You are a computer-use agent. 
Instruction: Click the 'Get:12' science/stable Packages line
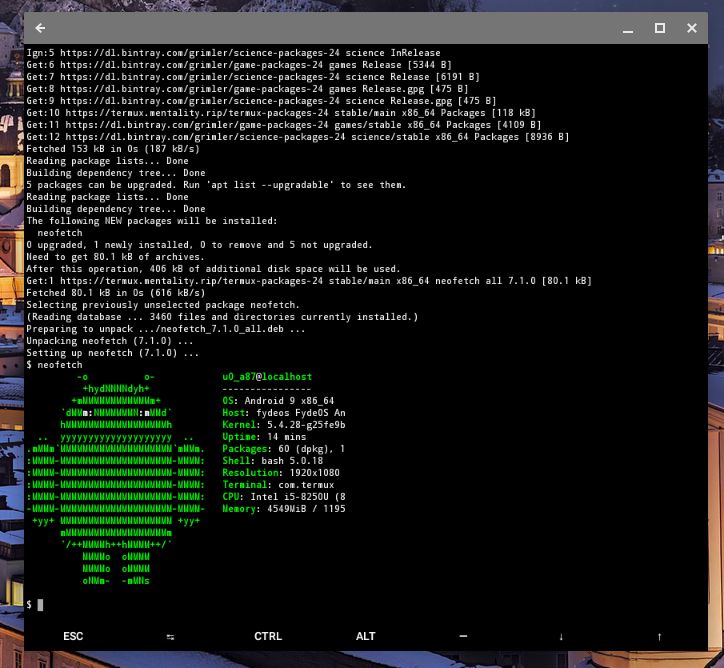(x=298, y=137)
